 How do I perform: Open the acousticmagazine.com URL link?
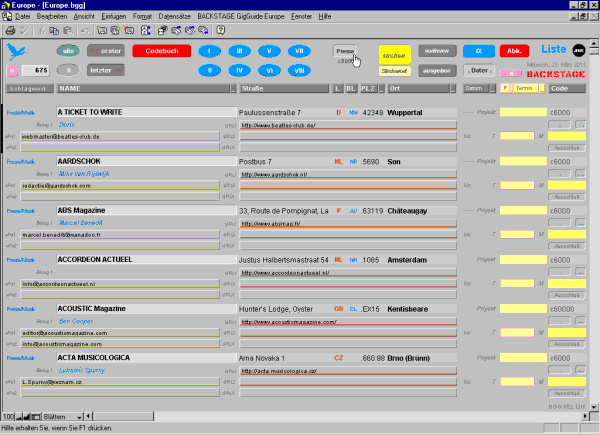coord(289,322)
